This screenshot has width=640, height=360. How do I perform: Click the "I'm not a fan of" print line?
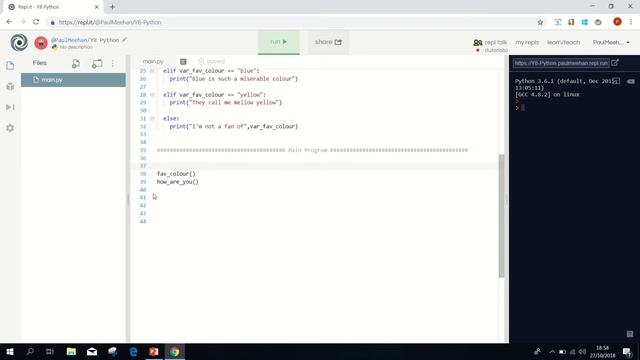234,127
